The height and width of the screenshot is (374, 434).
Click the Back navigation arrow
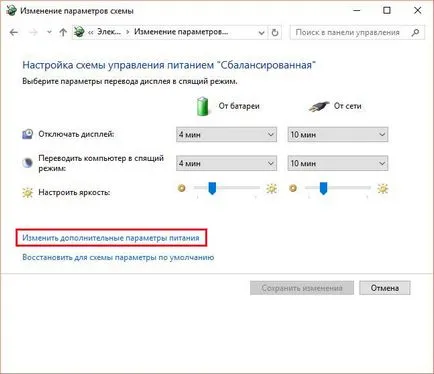pos(14,32)
